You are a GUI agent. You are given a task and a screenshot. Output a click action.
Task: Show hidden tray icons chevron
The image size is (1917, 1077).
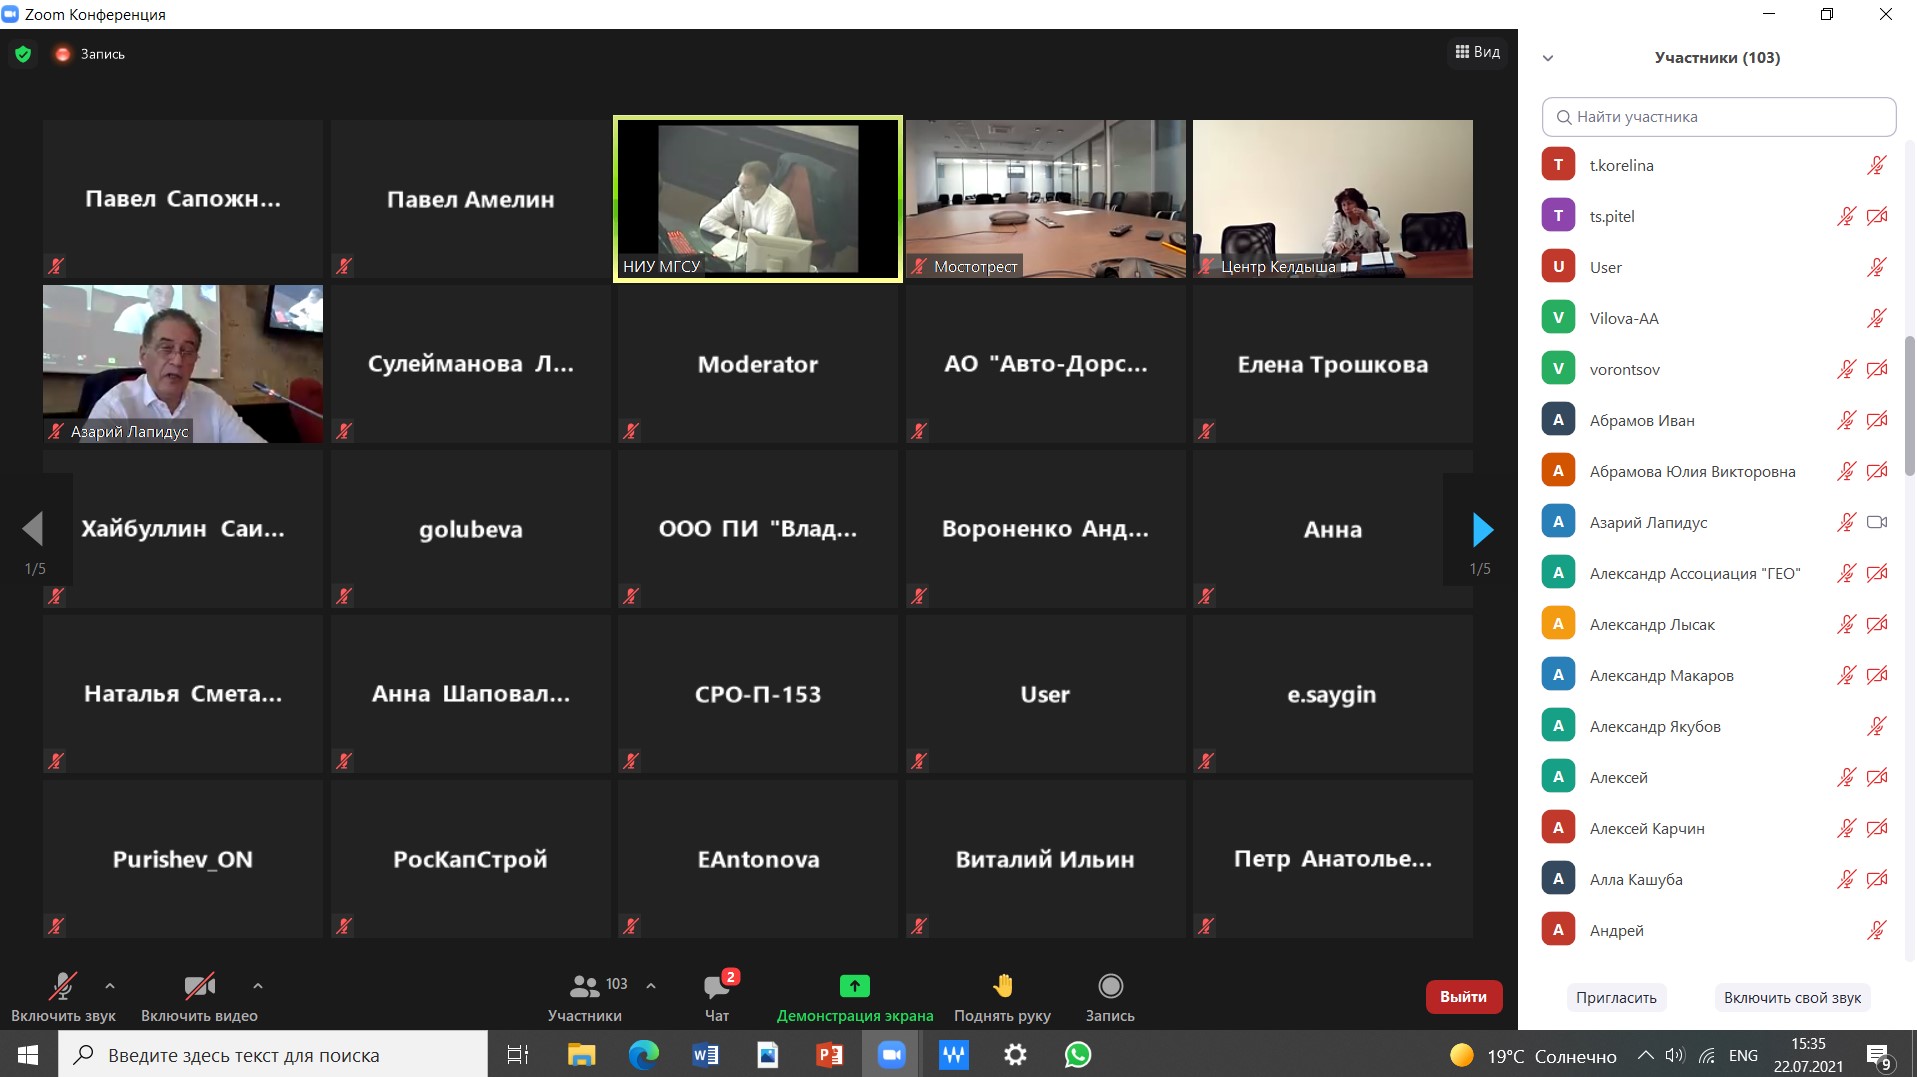coord(1645,1055)
